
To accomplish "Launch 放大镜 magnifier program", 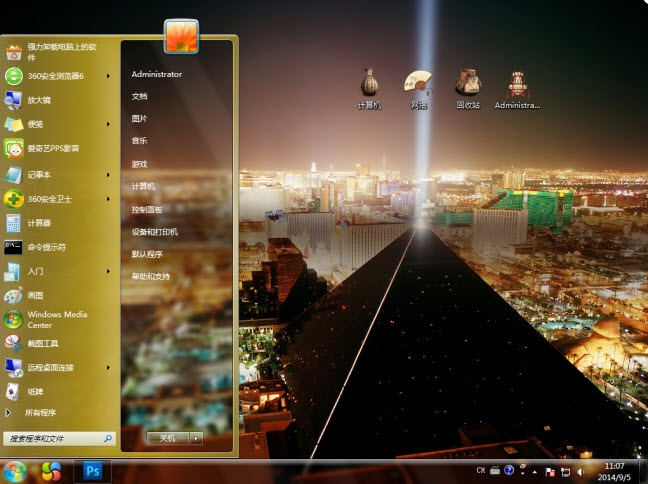I will (x=40, y=100).
